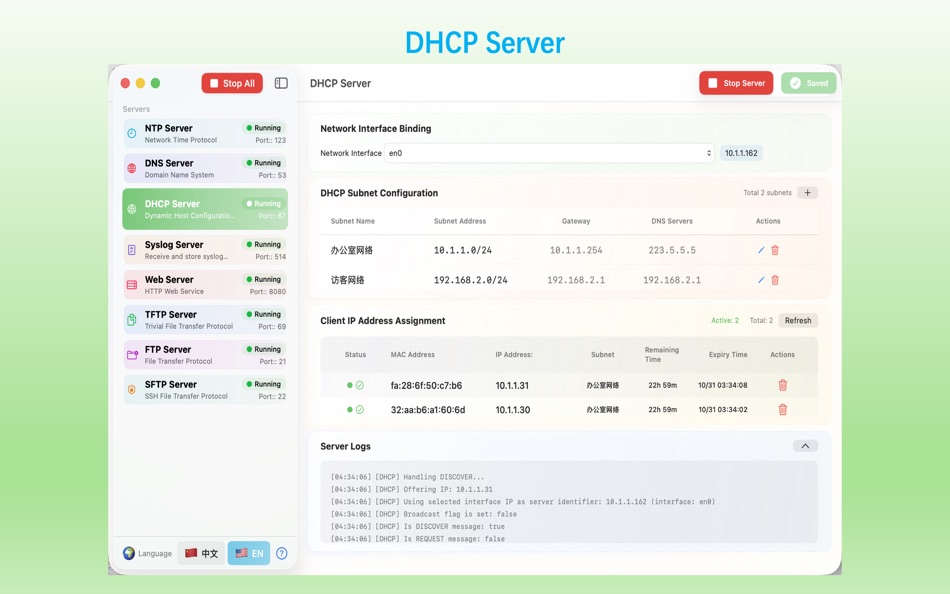Edit the 办公室网络 subnet with the pencil icon
Viewport: 950px width, 594px height.
coord(761,249)
